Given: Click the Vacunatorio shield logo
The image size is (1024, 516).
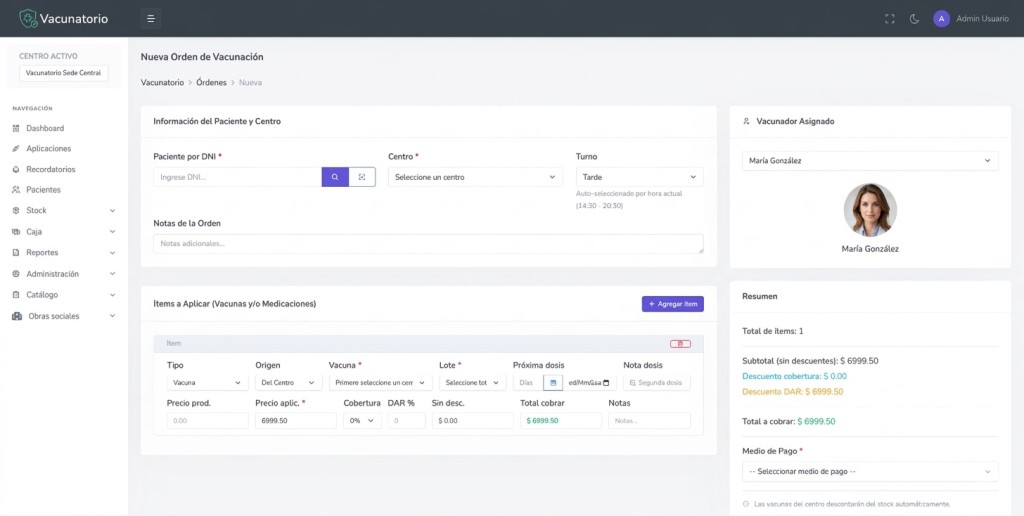Looking at the screenshot, I should point(28,18).
